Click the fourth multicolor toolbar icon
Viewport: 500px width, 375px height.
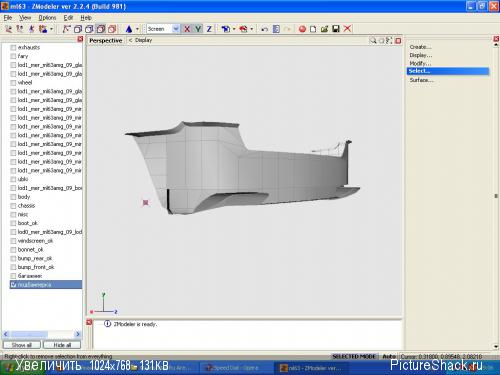click(x=43, y=29)
